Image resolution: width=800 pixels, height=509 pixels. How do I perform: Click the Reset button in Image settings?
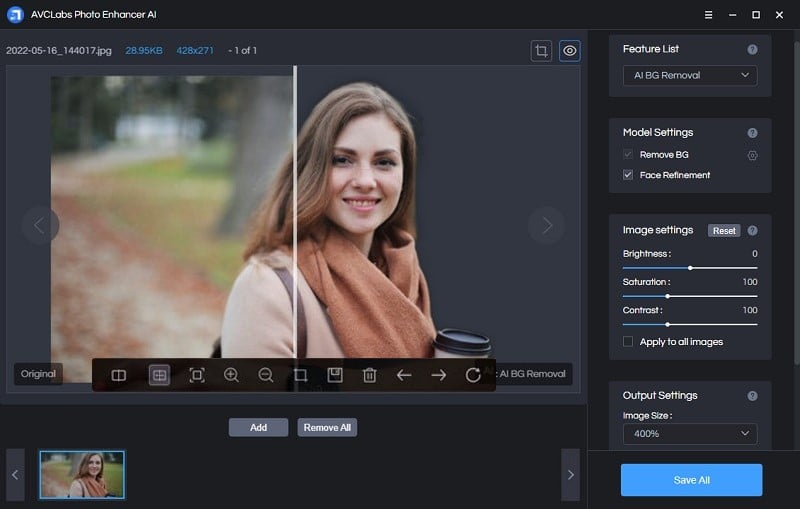click(x=723, y=231)
